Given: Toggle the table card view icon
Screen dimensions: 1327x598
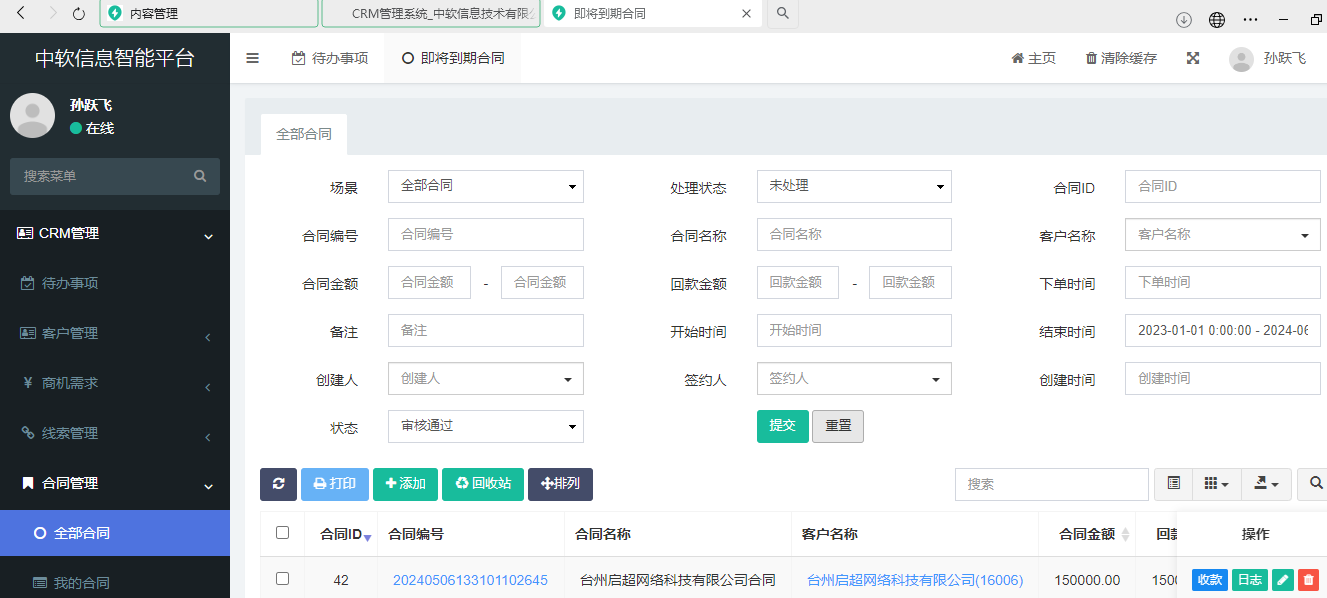Looking at the screenshot, I should tap(1174, 484).
